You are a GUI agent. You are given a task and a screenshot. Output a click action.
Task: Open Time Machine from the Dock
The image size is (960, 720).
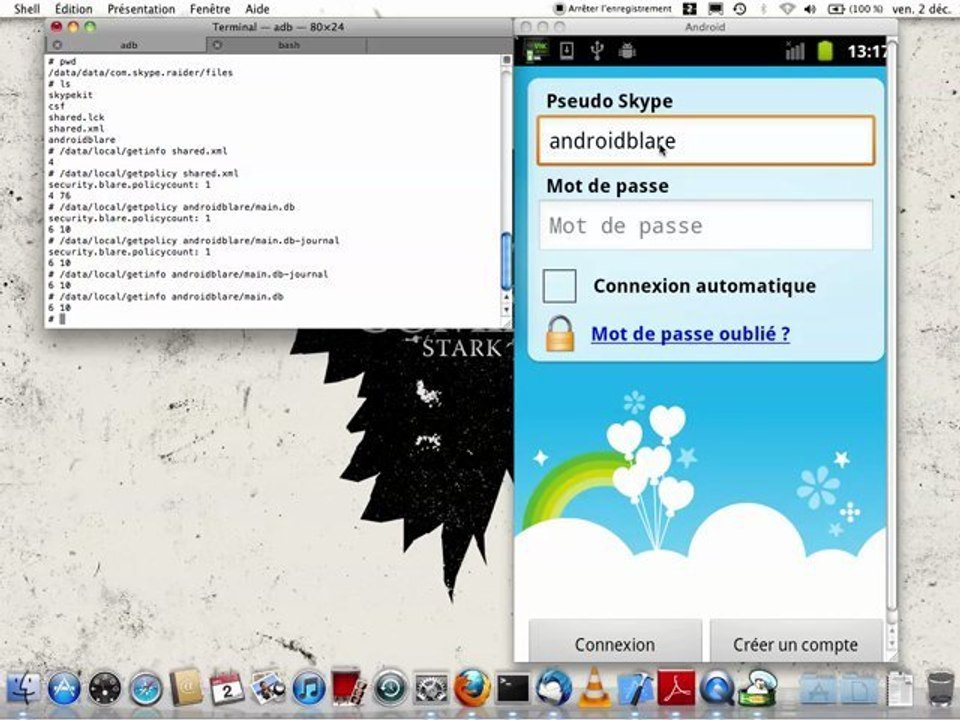coord(390,688)
